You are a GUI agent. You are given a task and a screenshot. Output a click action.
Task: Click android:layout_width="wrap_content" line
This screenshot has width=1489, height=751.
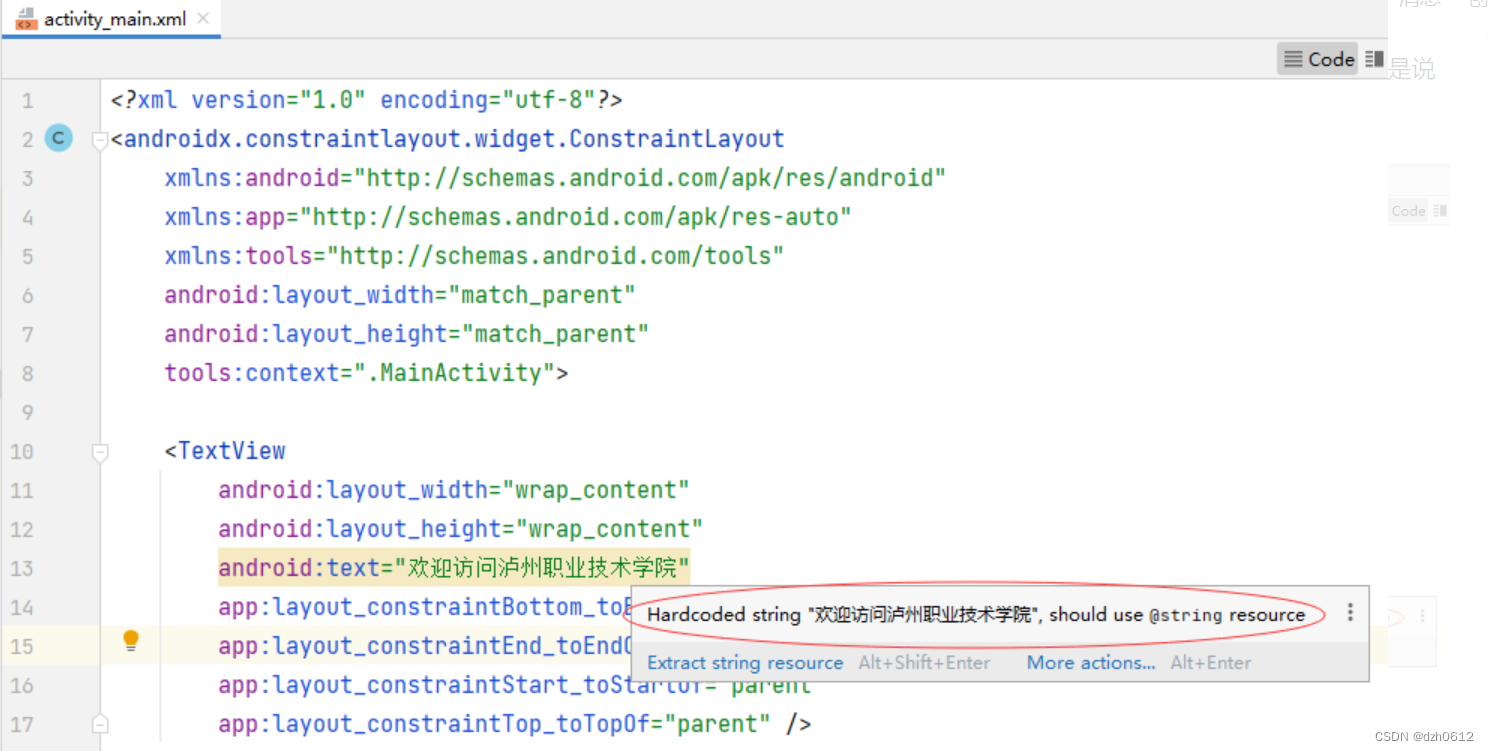click(454, 490)
